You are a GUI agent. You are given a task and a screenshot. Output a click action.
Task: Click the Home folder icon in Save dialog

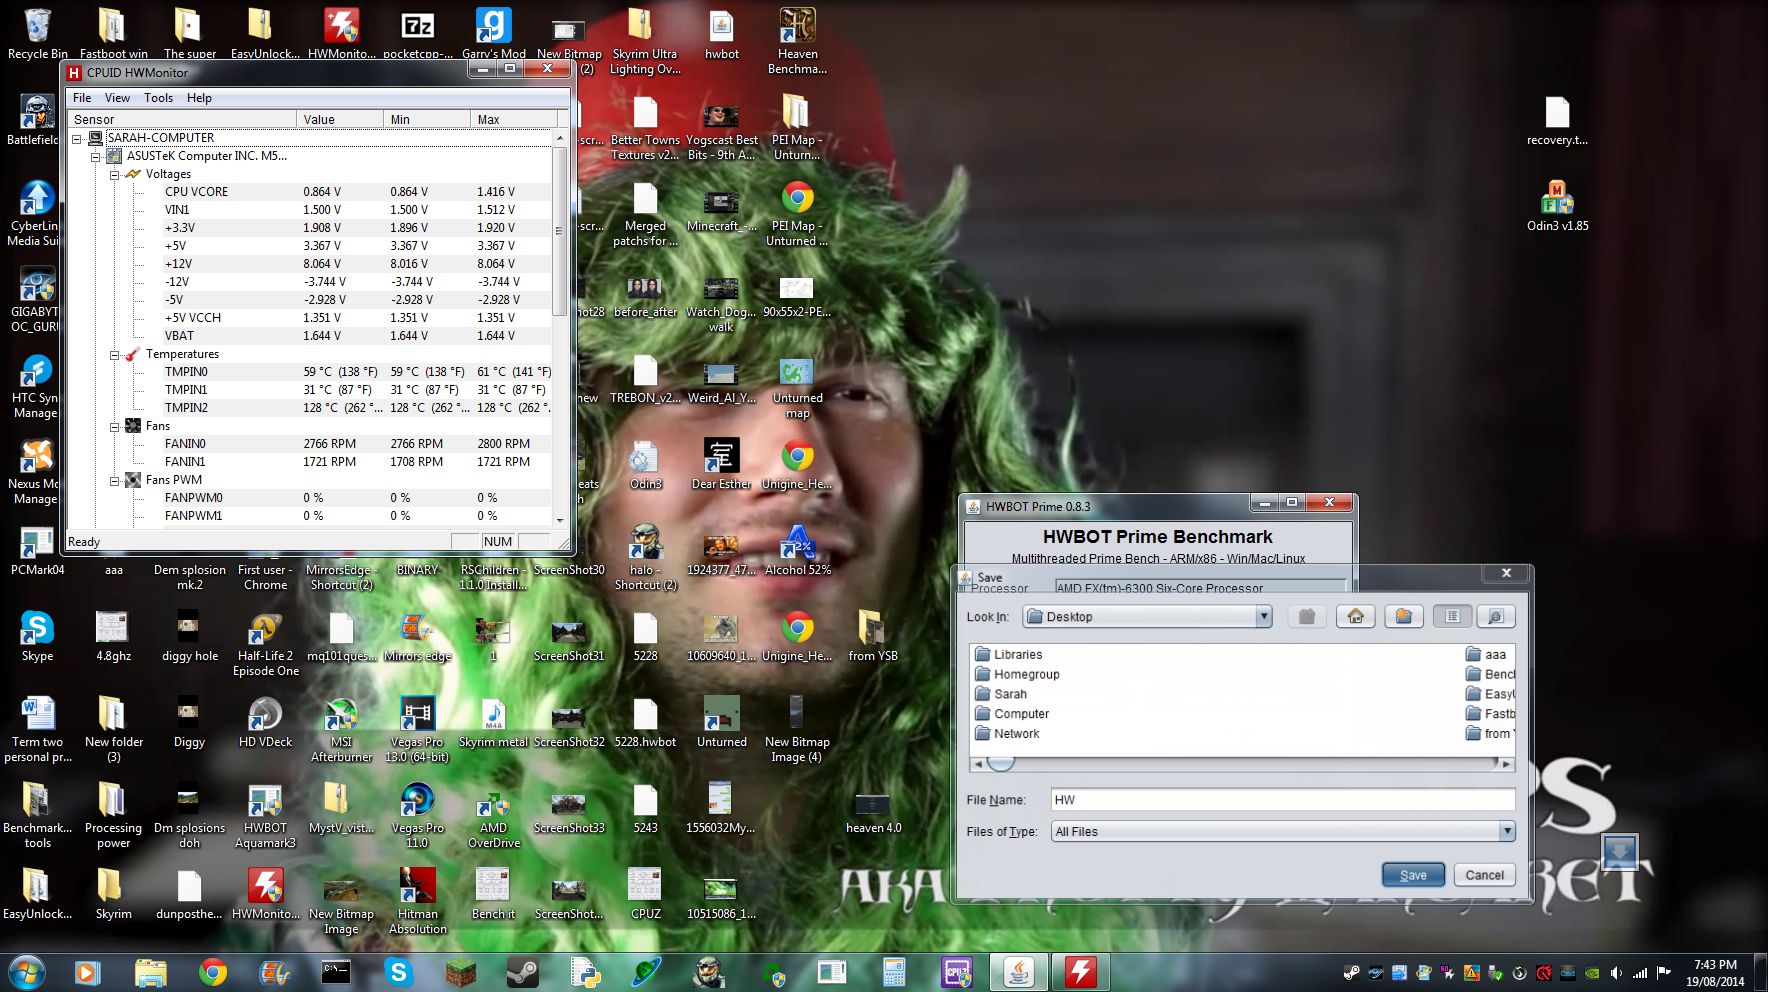1356,616
